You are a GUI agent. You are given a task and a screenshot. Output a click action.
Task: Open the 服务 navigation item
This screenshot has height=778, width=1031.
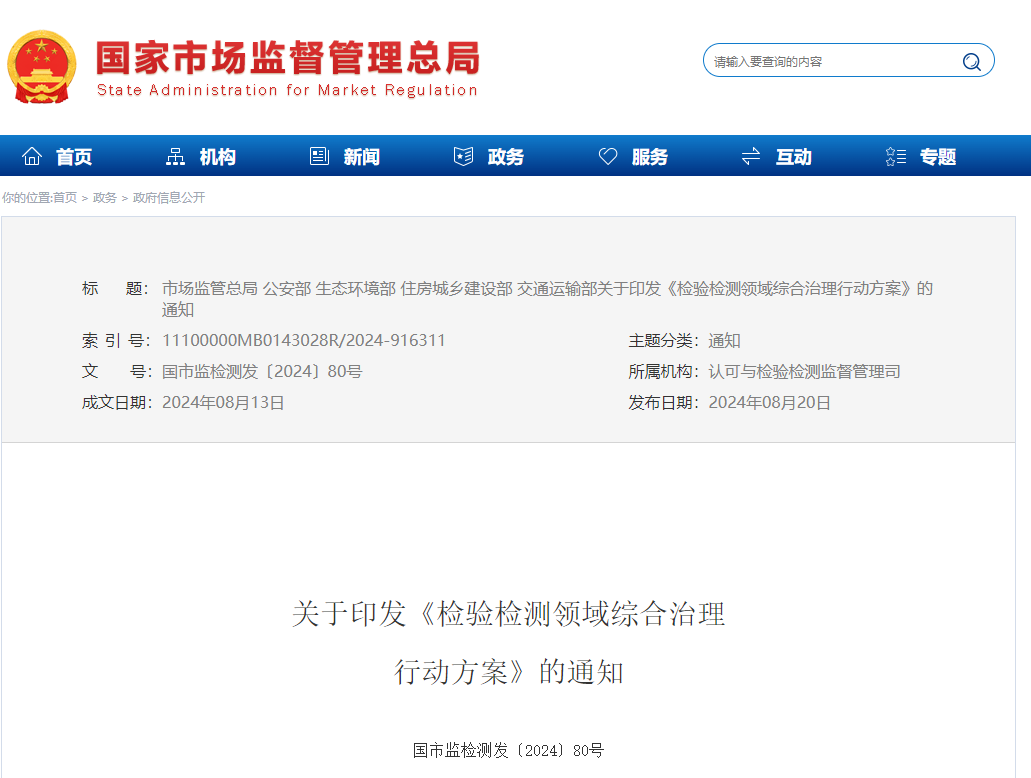click(649, 156)
